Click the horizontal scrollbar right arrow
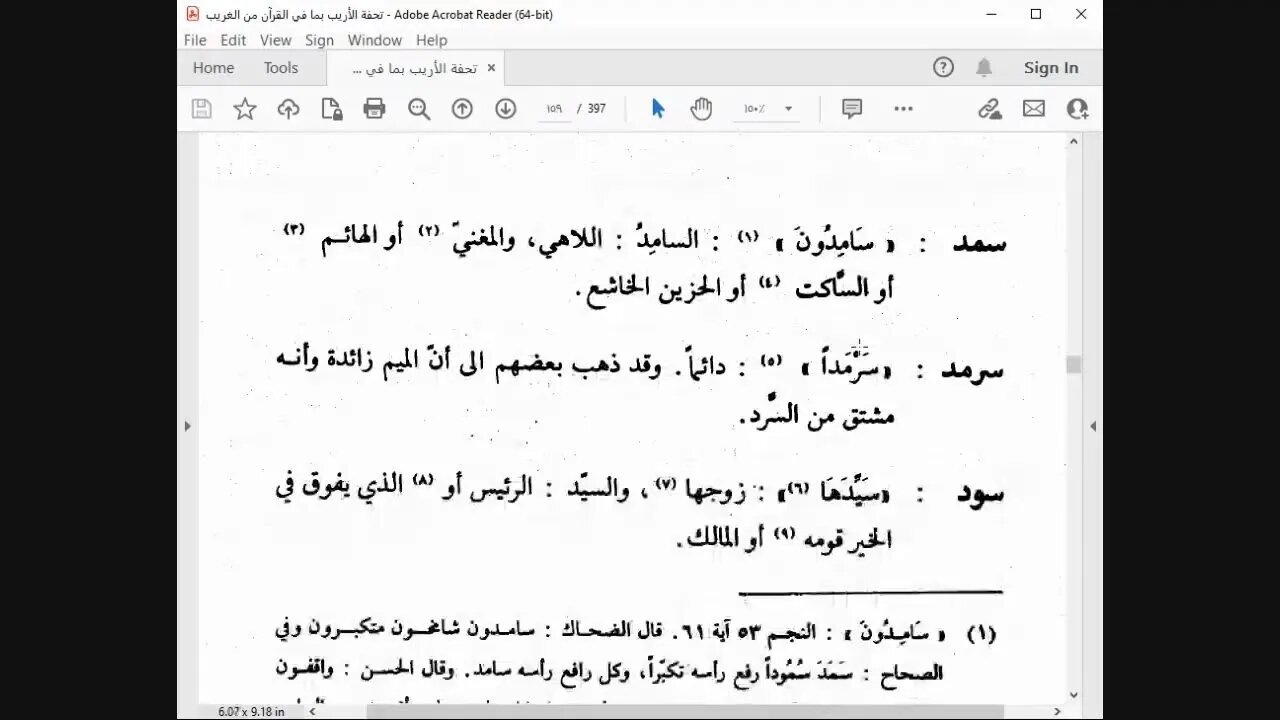Screen dimensions: 1280x720 (1059, 711)
